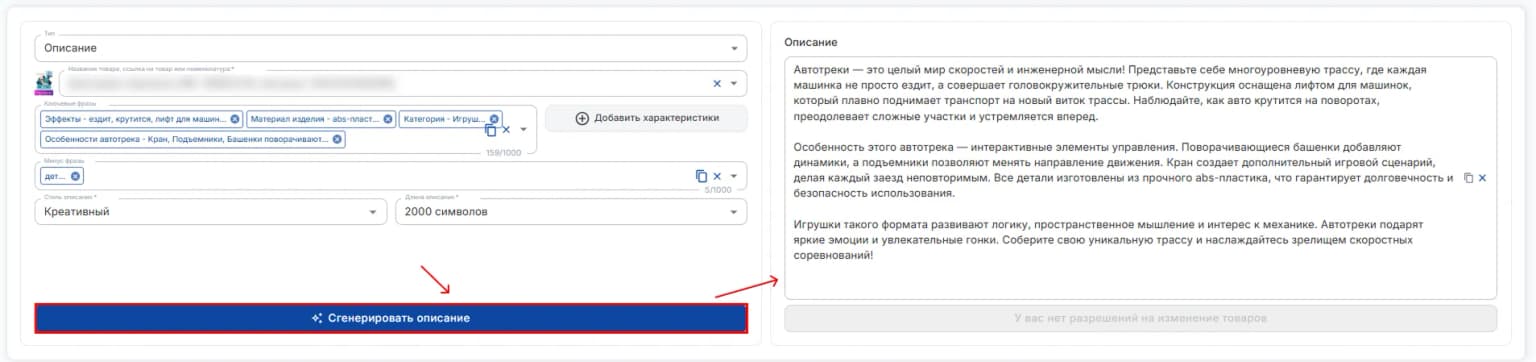This screenshot has height=362, width=1536.
Task: Copy the minus phrases
Action: (x=701, y=176)
